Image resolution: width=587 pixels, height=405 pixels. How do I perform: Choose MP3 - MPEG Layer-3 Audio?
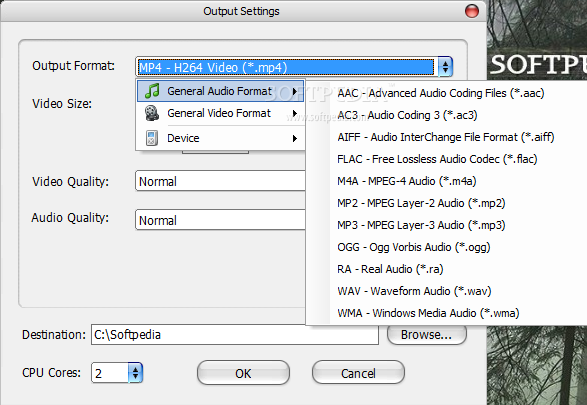pyautogui.click(x=421, y=225)
